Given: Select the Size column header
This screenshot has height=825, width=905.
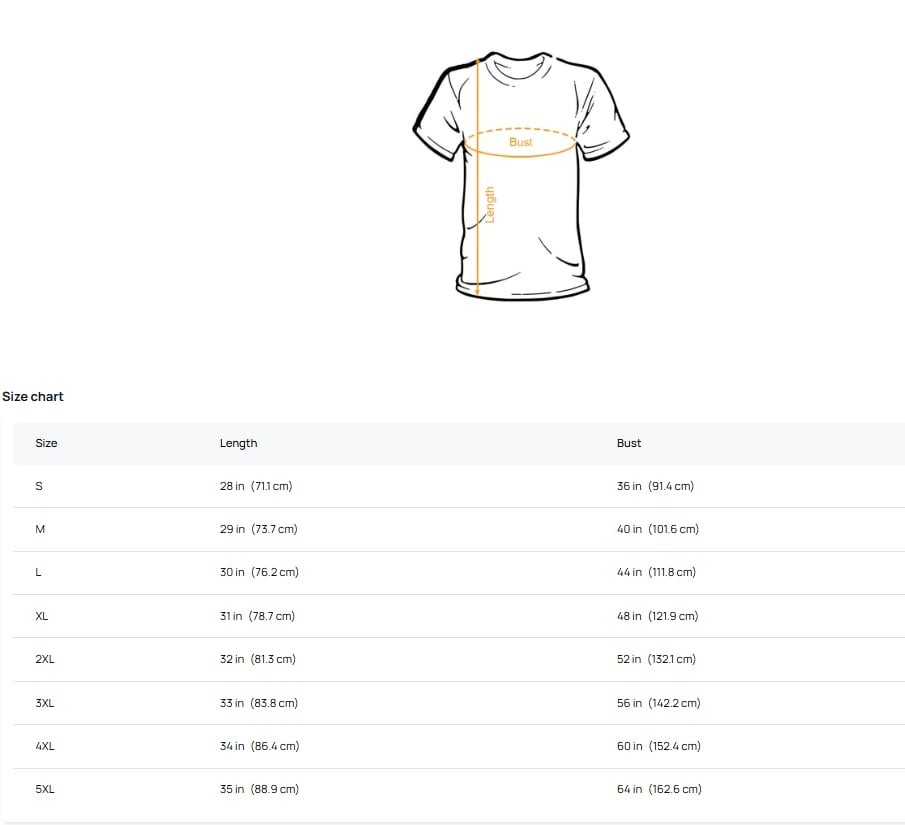Looking at the screenshot, I should click(46, 443).
